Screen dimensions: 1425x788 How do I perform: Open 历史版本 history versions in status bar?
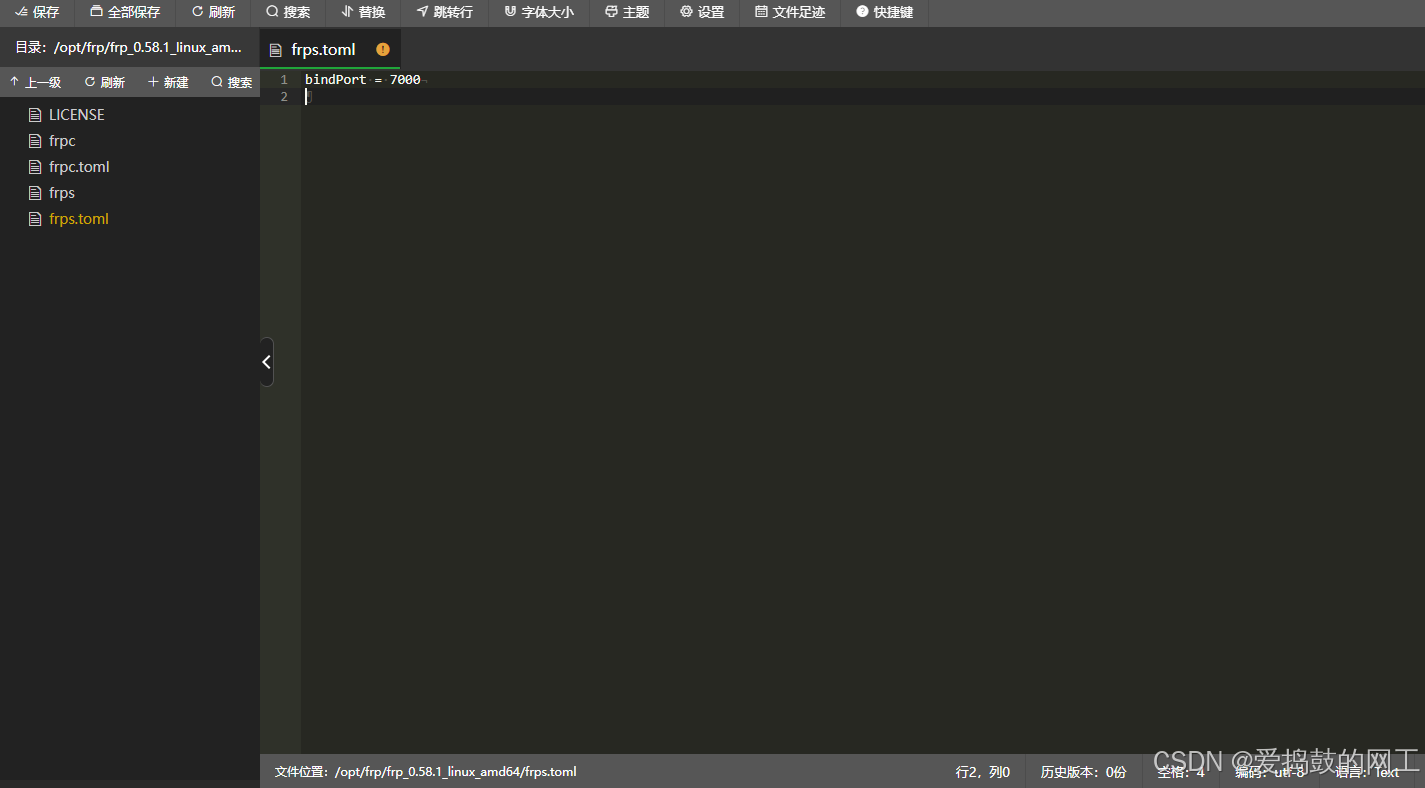coord(1083,772)
